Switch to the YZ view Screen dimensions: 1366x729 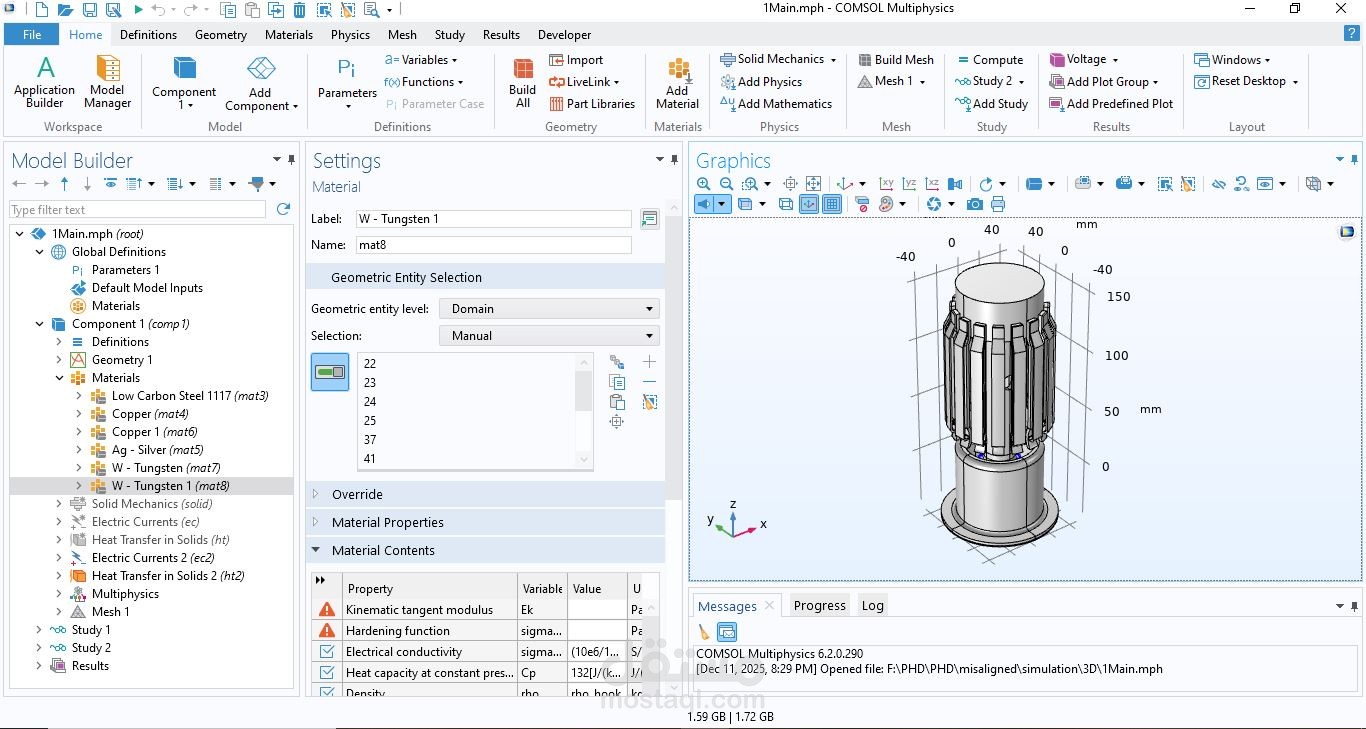coord(909,184)
